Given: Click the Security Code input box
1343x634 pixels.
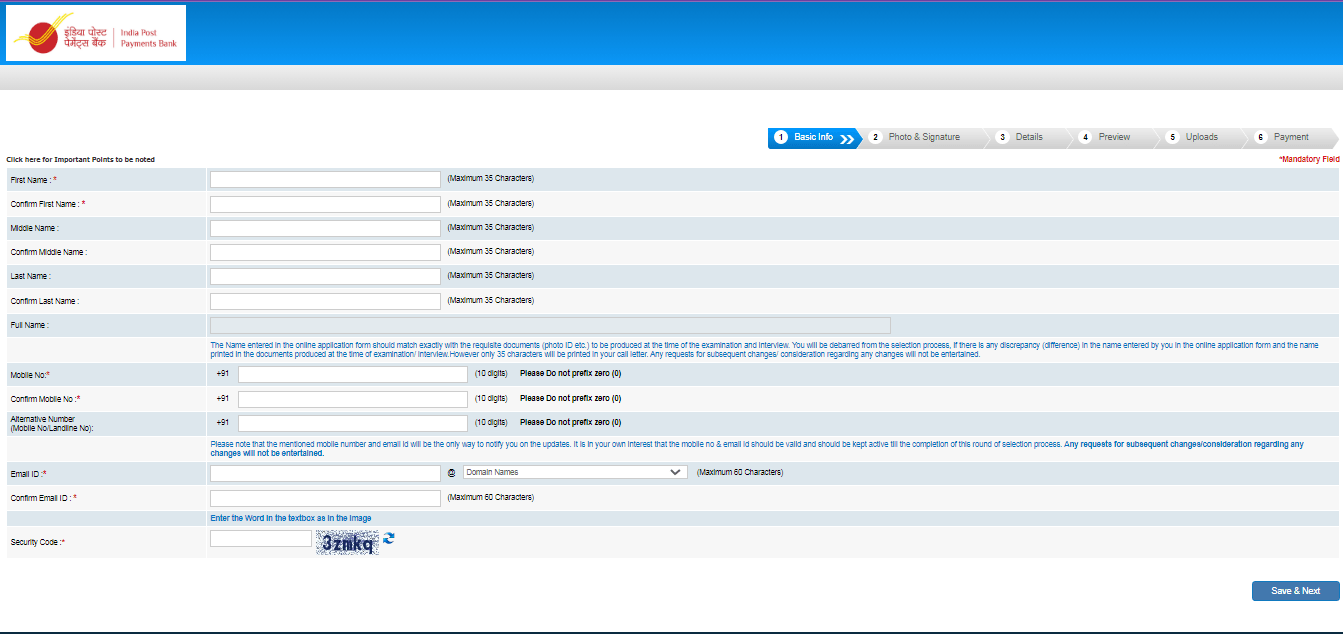Looking at the screenshot, I should tap(261, 539).
